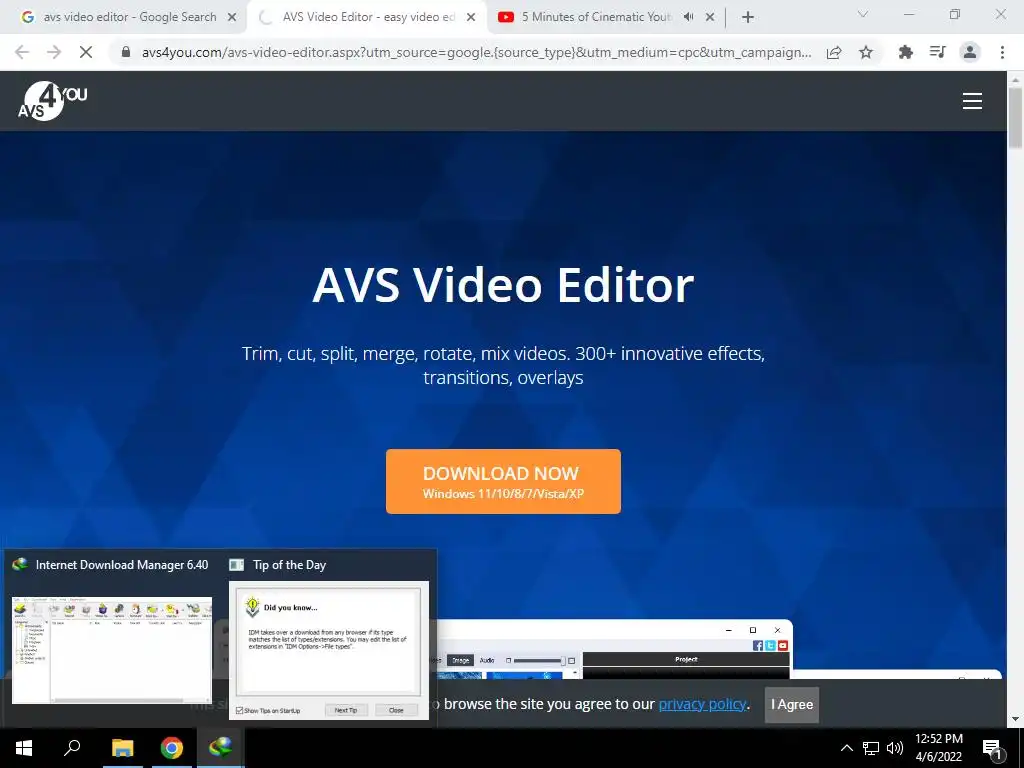Click the 'Trim, cut, split, merge' description text
Image resolution: width=1024 pixels, height=768 pixels.
(x=504, y=365)
